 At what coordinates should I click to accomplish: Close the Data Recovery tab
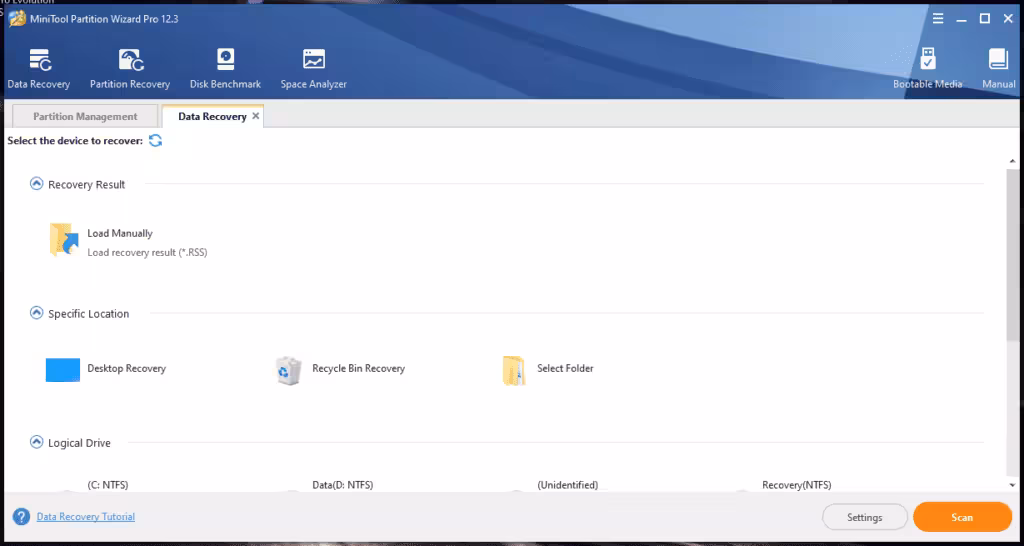point(255,116)
